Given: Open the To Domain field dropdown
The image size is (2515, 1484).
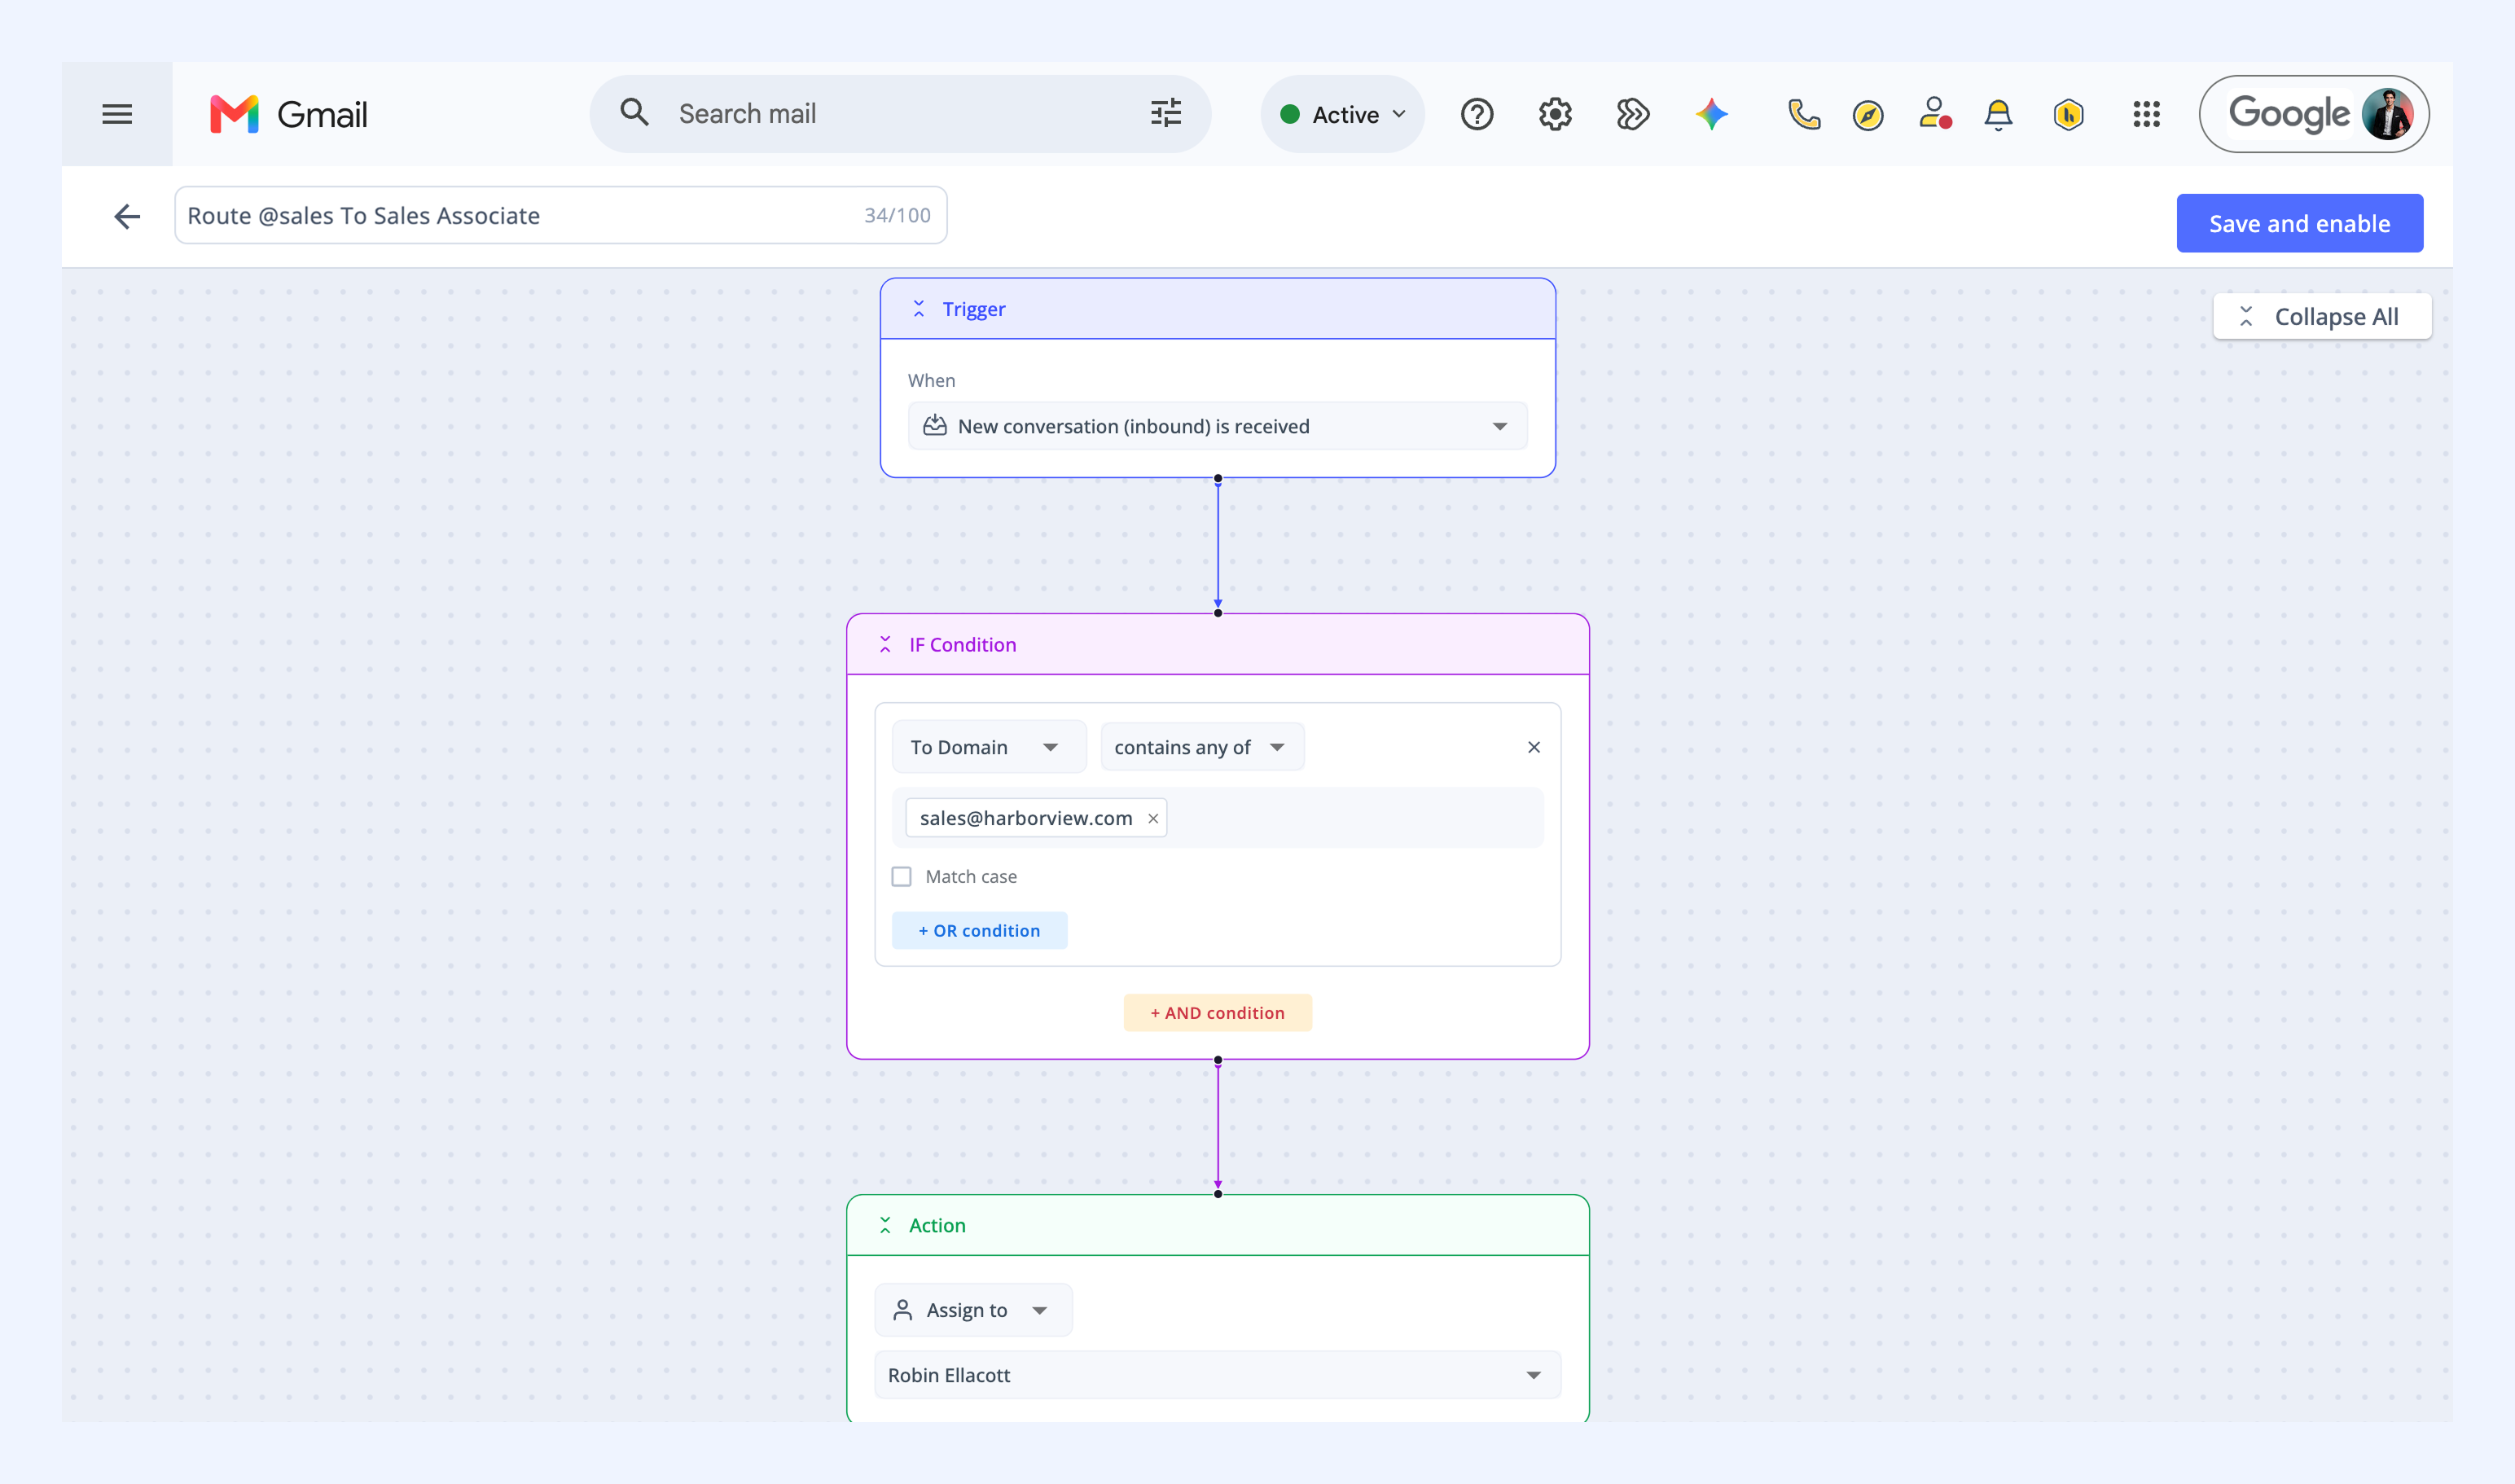Looking at the screenshot, I should click(x=988, y=747).
